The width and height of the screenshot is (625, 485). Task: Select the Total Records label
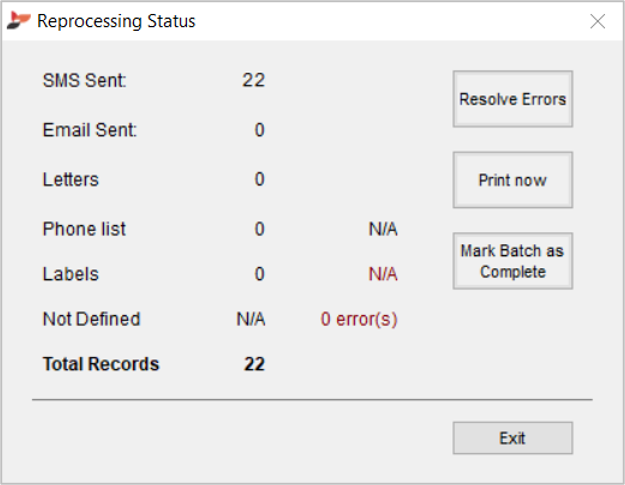pos(101,364)
